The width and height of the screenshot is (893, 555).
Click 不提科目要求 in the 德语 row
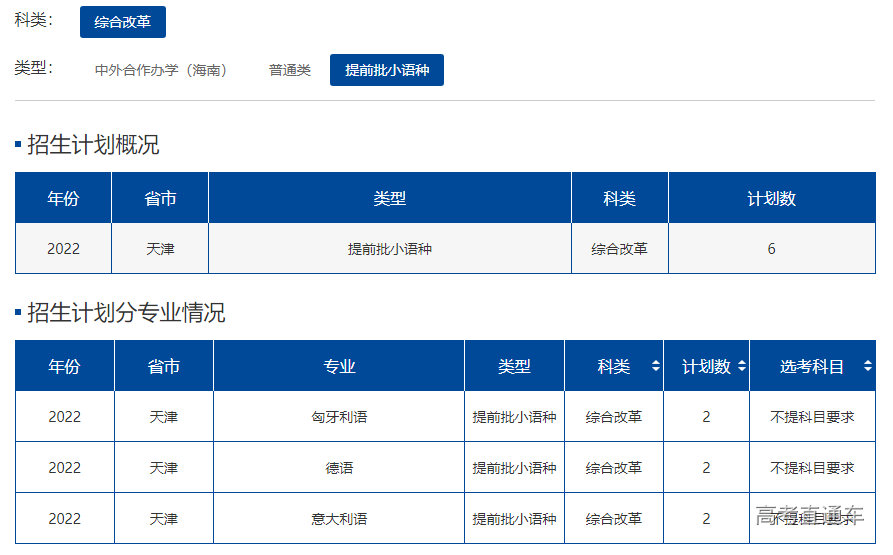[812, 468]
